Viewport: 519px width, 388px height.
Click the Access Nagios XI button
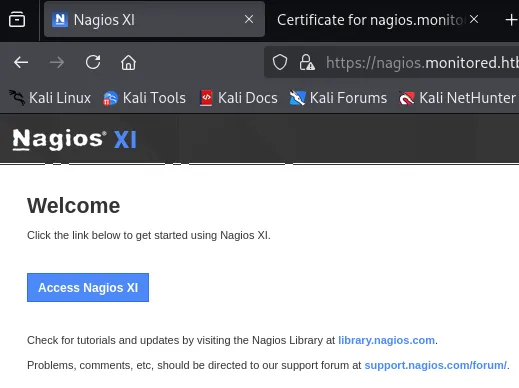coord(88,288)
